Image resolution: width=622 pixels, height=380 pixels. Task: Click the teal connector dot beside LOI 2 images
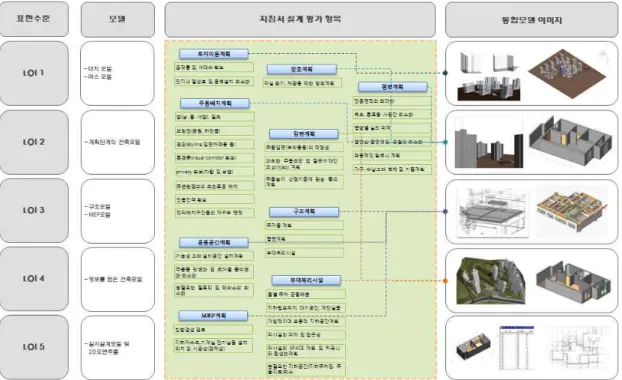tap(445, 142)
